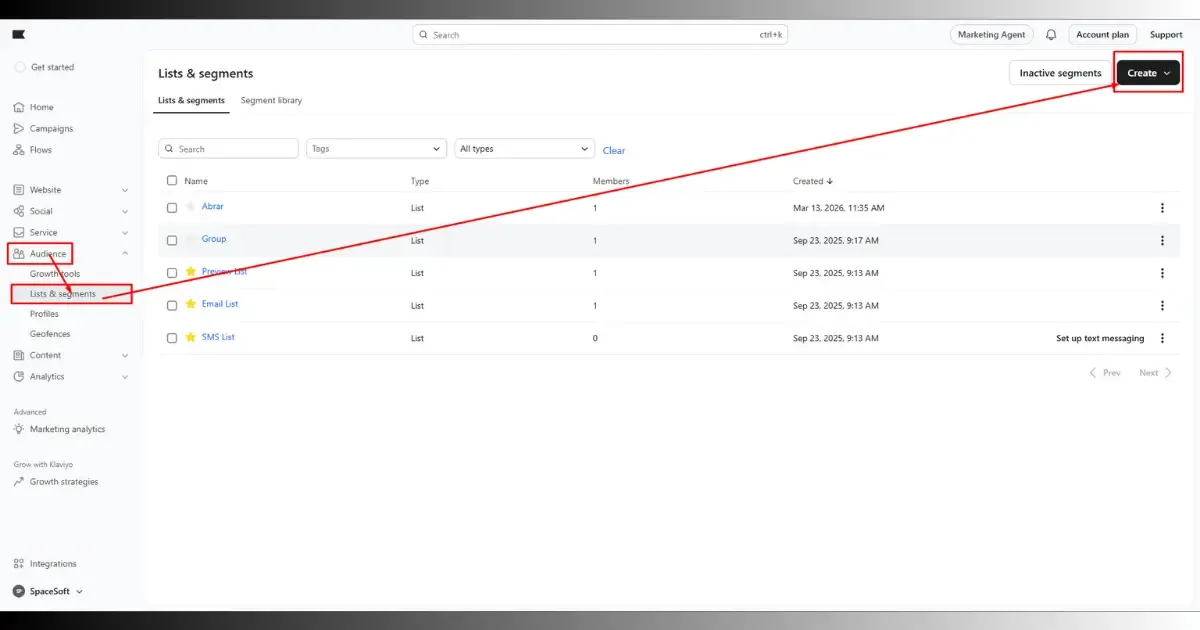The width and height of the screenshot is (1200, 630).
Task: Open the All types dropdown
Action: click(x=525, y=148)
